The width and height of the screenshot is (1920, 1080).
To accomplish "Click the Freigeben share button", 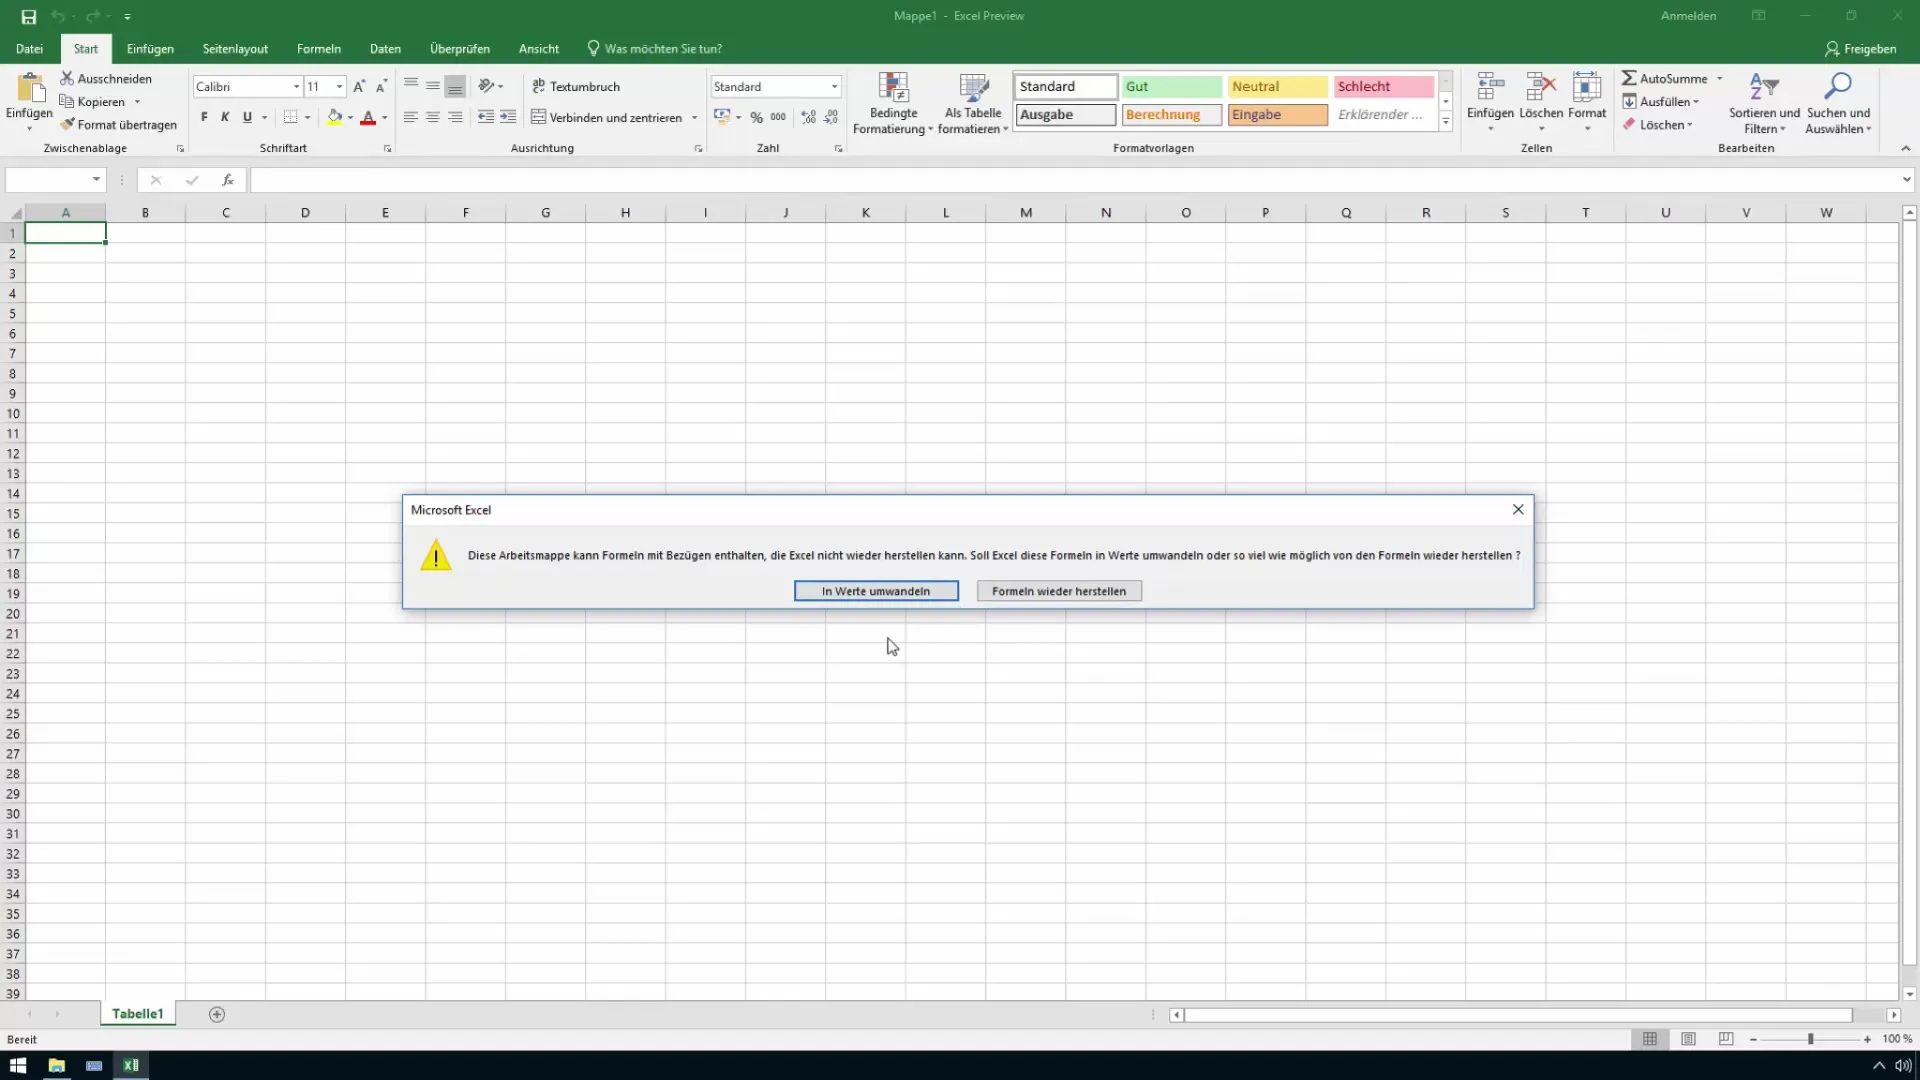I will [x=1860, y=48].
